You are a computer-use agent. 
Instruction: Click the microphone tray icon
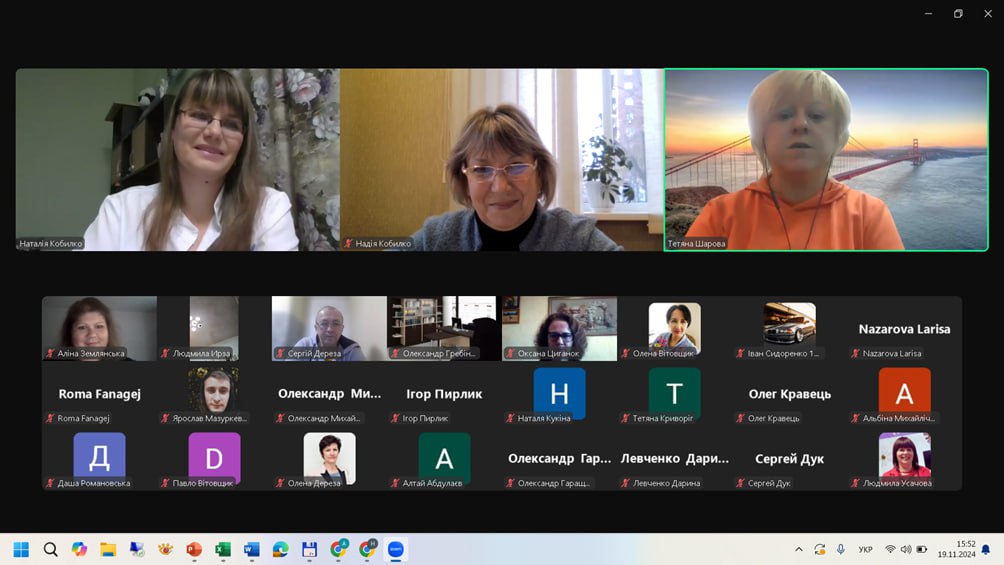coord(841,550)
